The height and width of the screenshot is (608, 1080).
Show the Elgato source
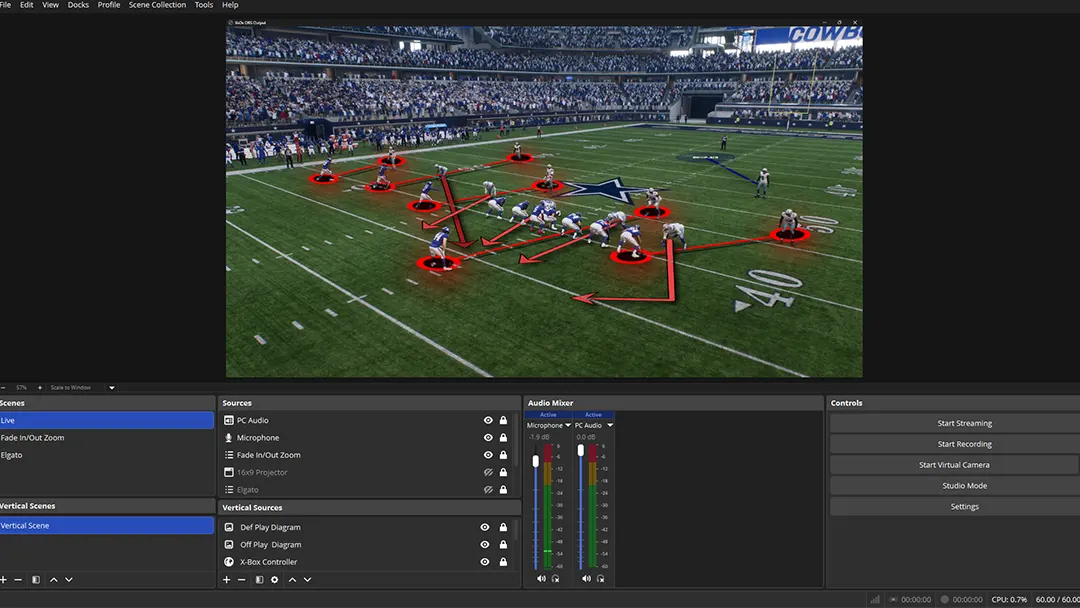click(x=488, y=490)
